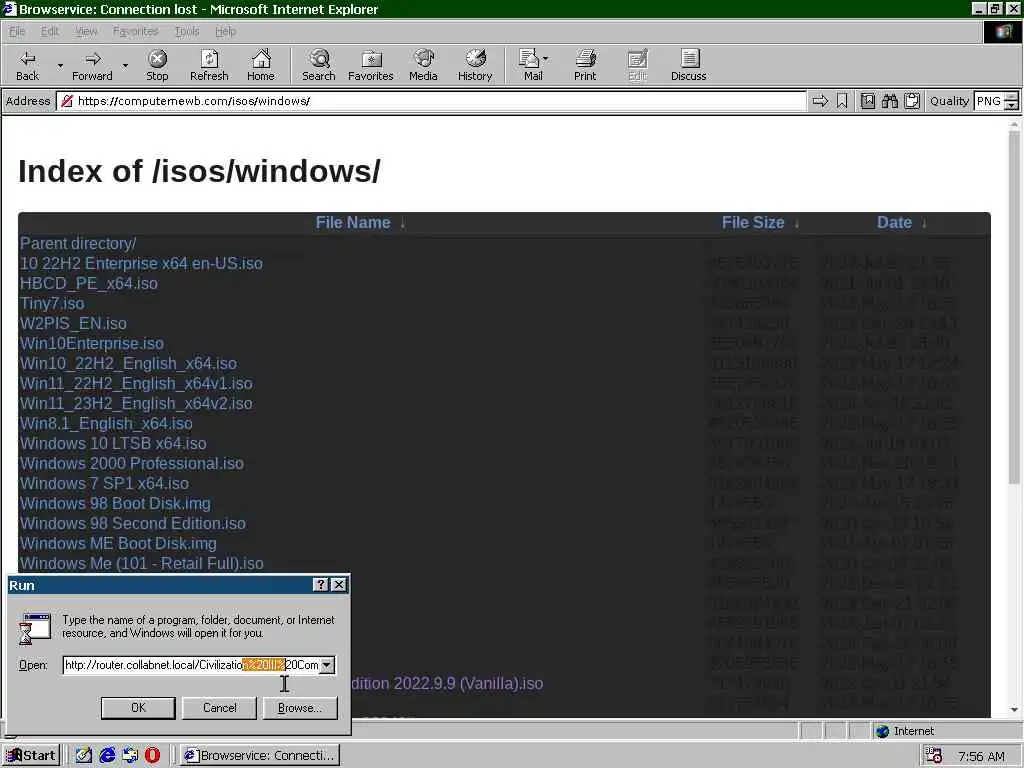
Task: Sort by Date column arrow
Action: [x=924, y=223]
